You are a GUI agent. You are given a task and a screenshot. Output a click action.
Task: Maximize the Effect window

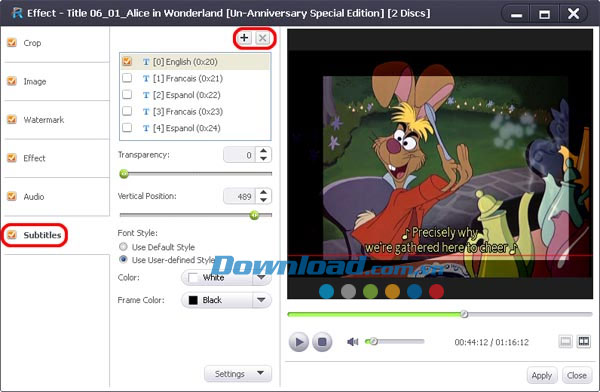point(544,14)
